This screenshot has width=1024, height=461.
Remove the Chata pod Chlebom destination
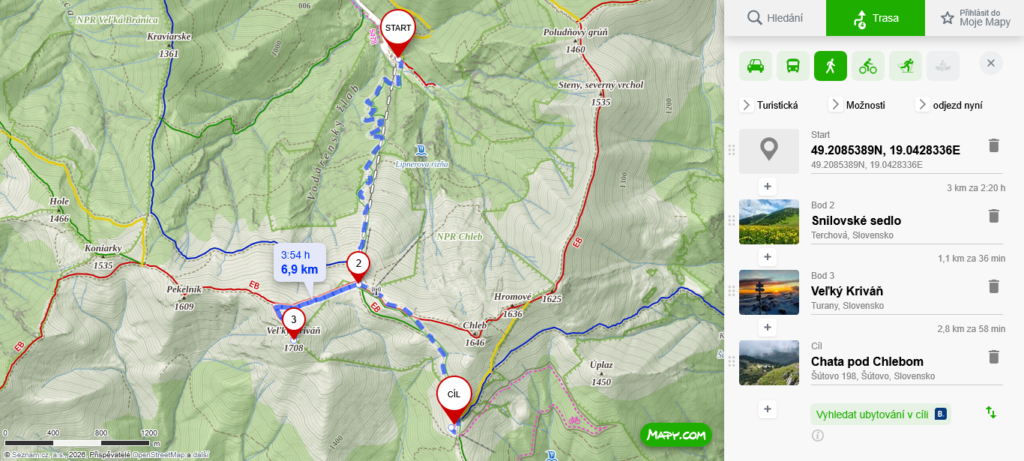pyautogui.click(x=993, y=357)
